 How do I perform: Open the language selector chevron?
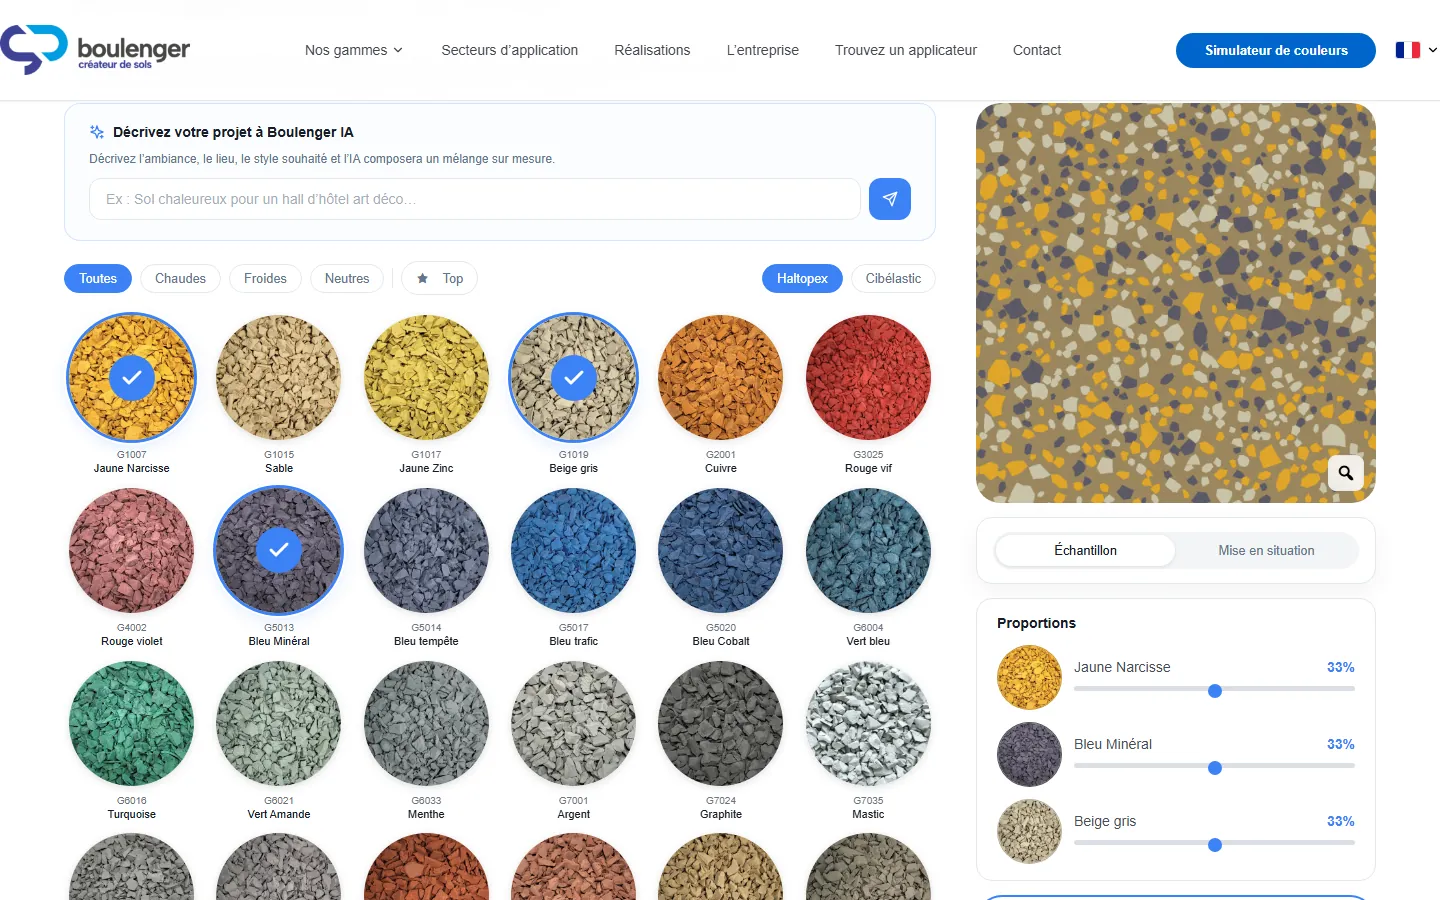click(1432, 50)
